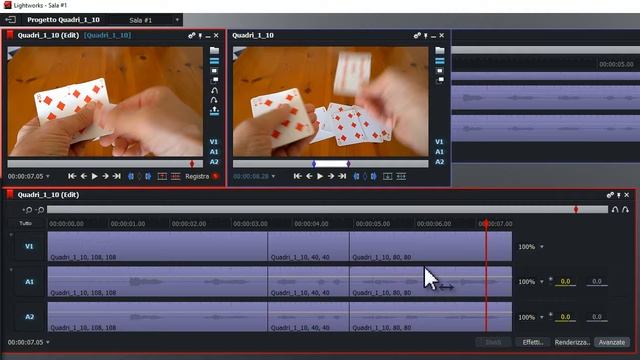Mark In point in Edit viewer
Screen dimensions: 640x360
click(x=131, y=176)
